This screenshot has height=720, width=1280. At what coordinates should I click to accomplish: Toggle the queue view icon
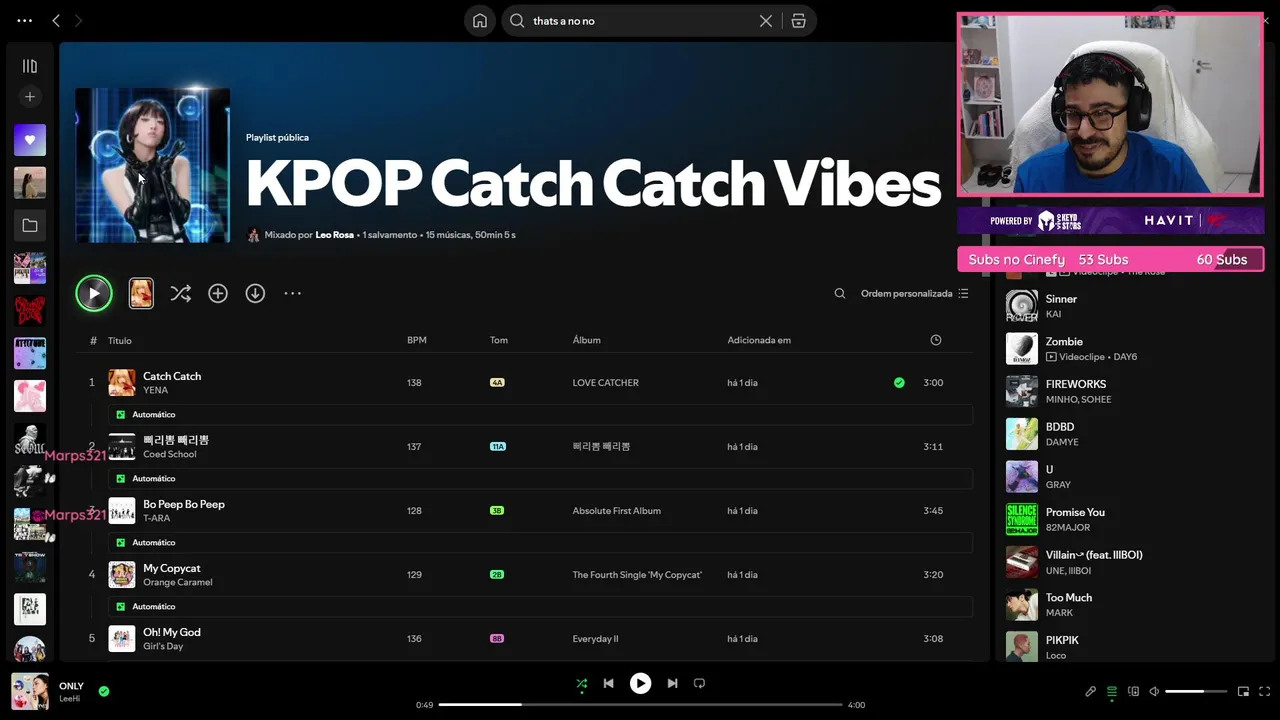coord(1112,691)
